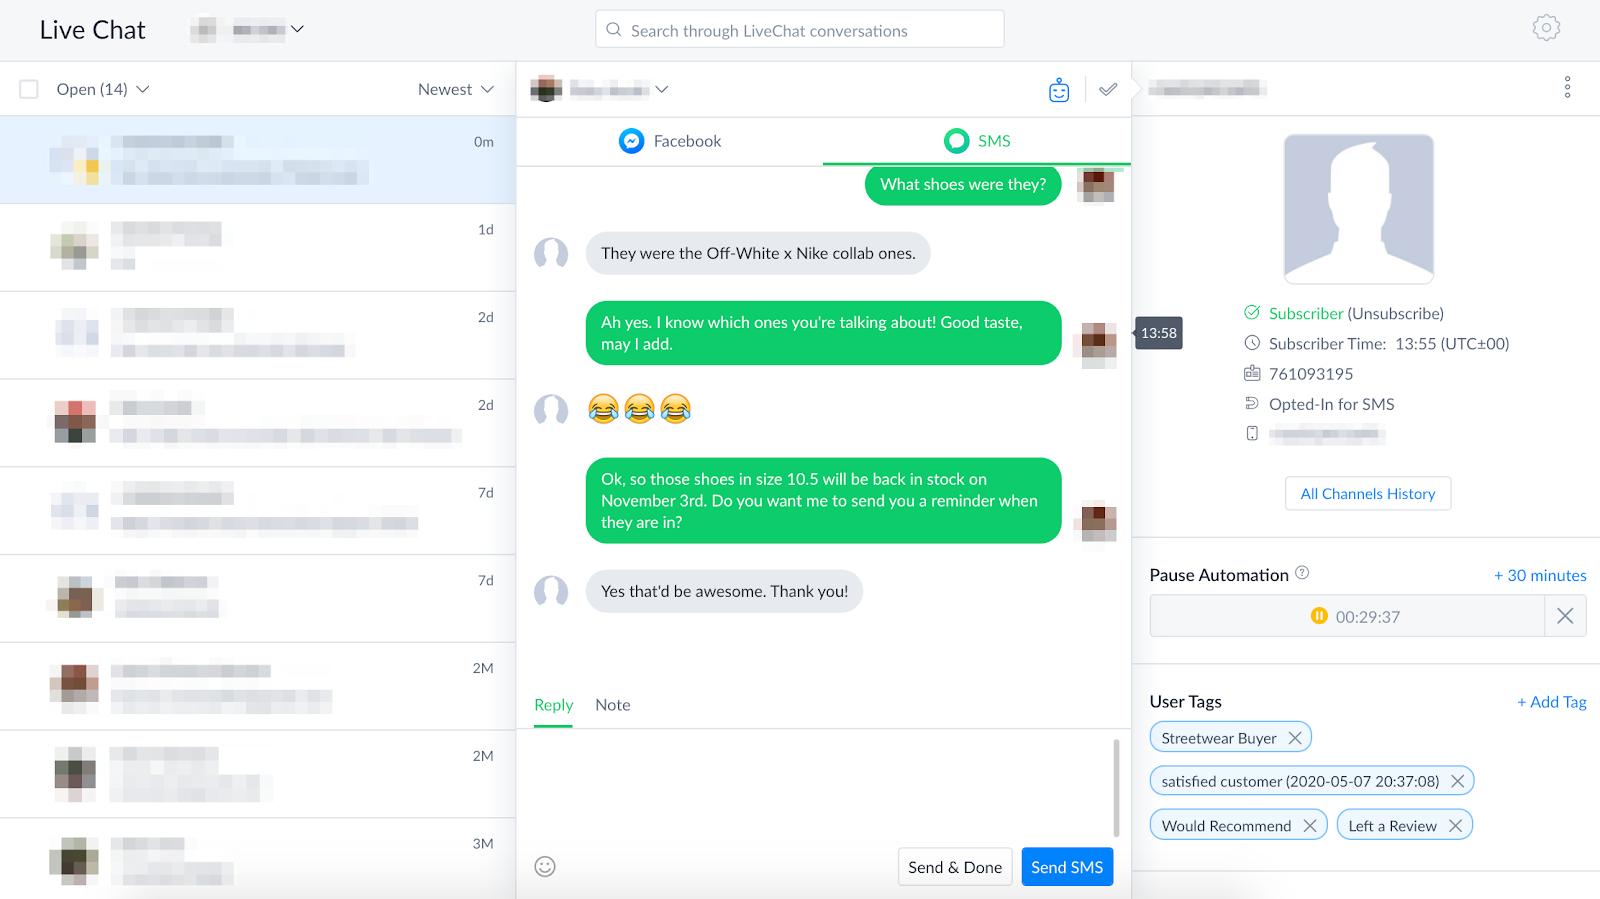Click customer avatar beside Off-White message
1600x899 pixels.
click(551, 254)
